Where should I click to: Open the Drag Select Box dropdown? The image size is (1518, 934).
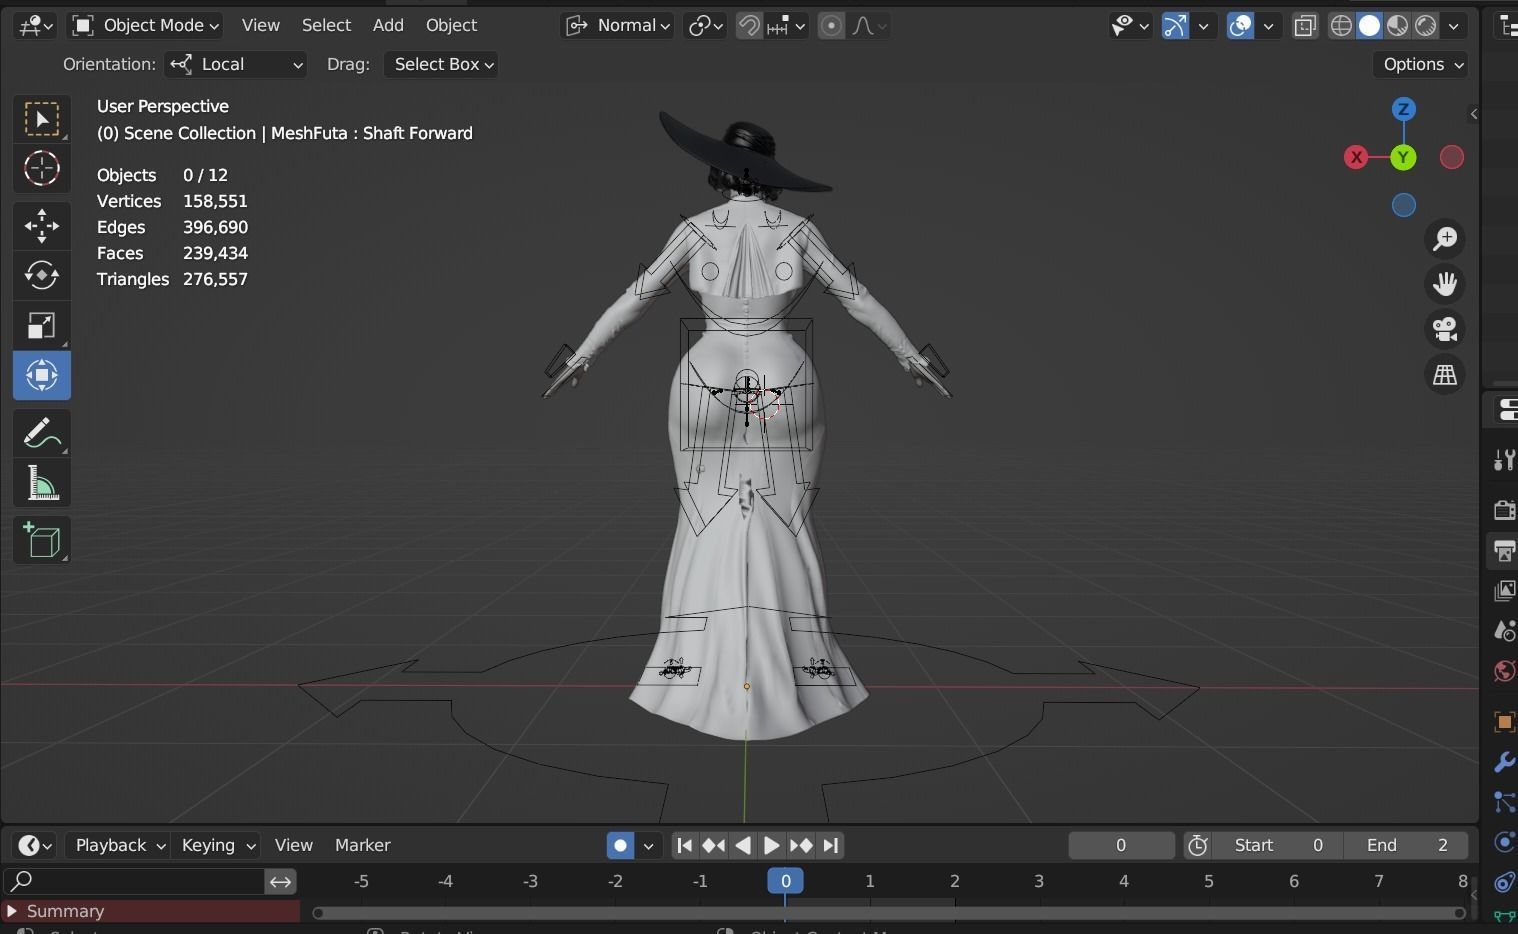pyautogui.click(x=441, y=64)
